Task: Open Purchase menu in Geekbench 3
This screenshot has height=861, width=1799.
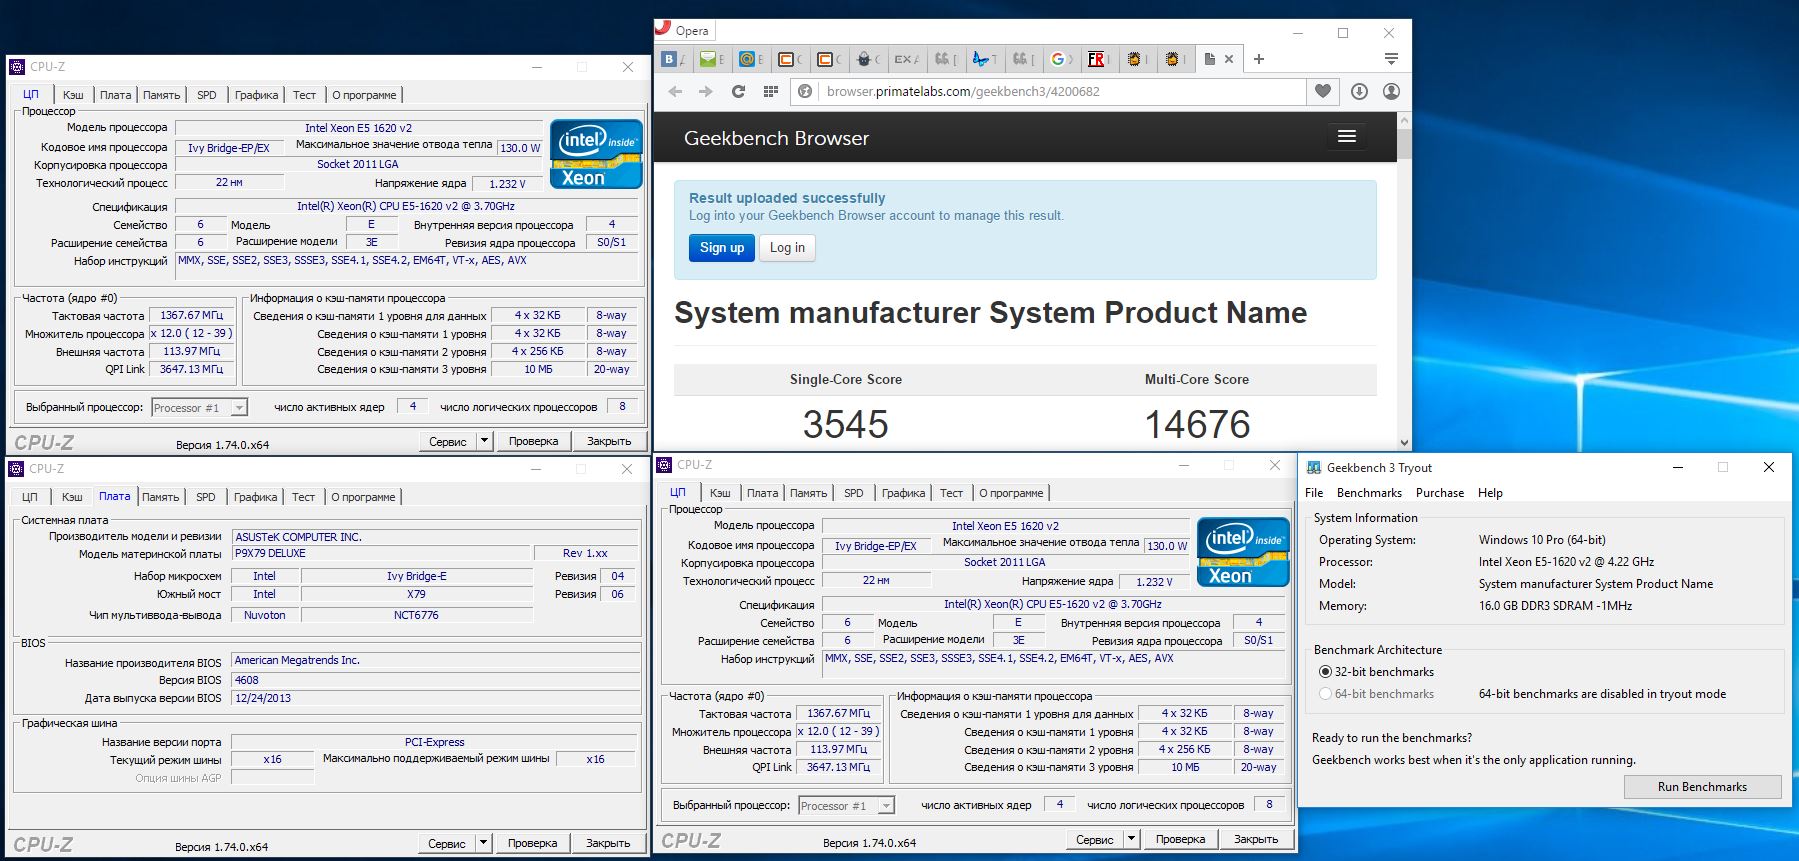Action: (x=1440, y=493)
